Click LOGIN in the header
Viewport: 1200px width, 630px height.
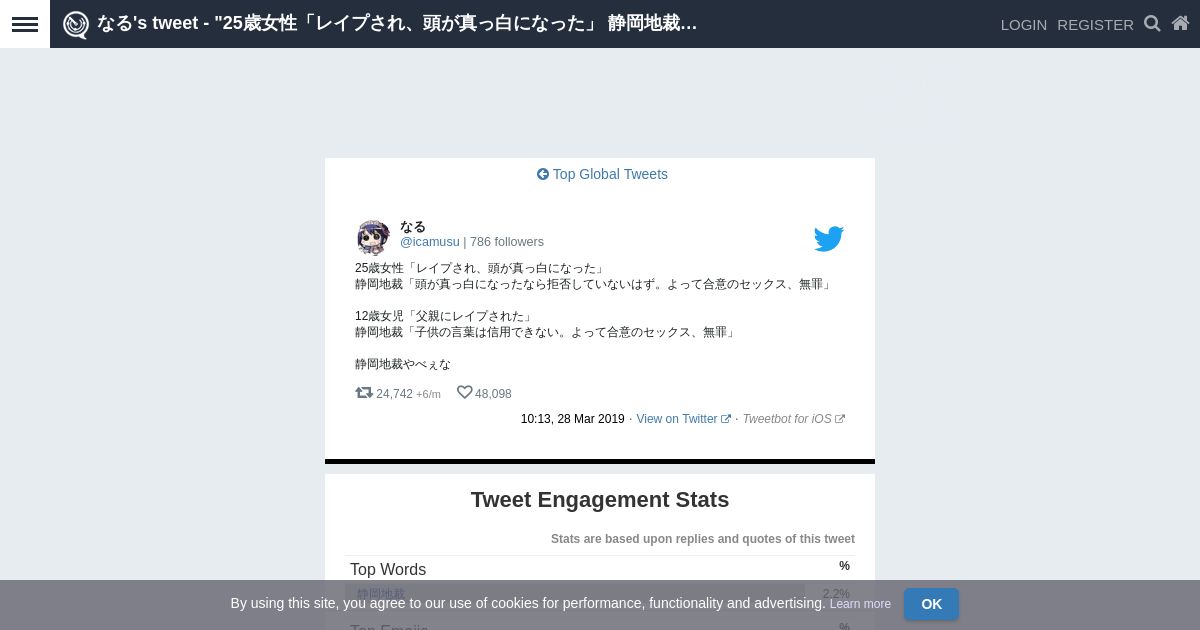click(1024, 24)
